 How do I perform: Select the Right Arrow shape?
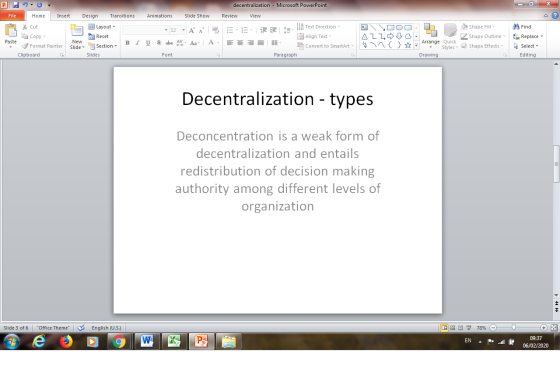(391, 36)
